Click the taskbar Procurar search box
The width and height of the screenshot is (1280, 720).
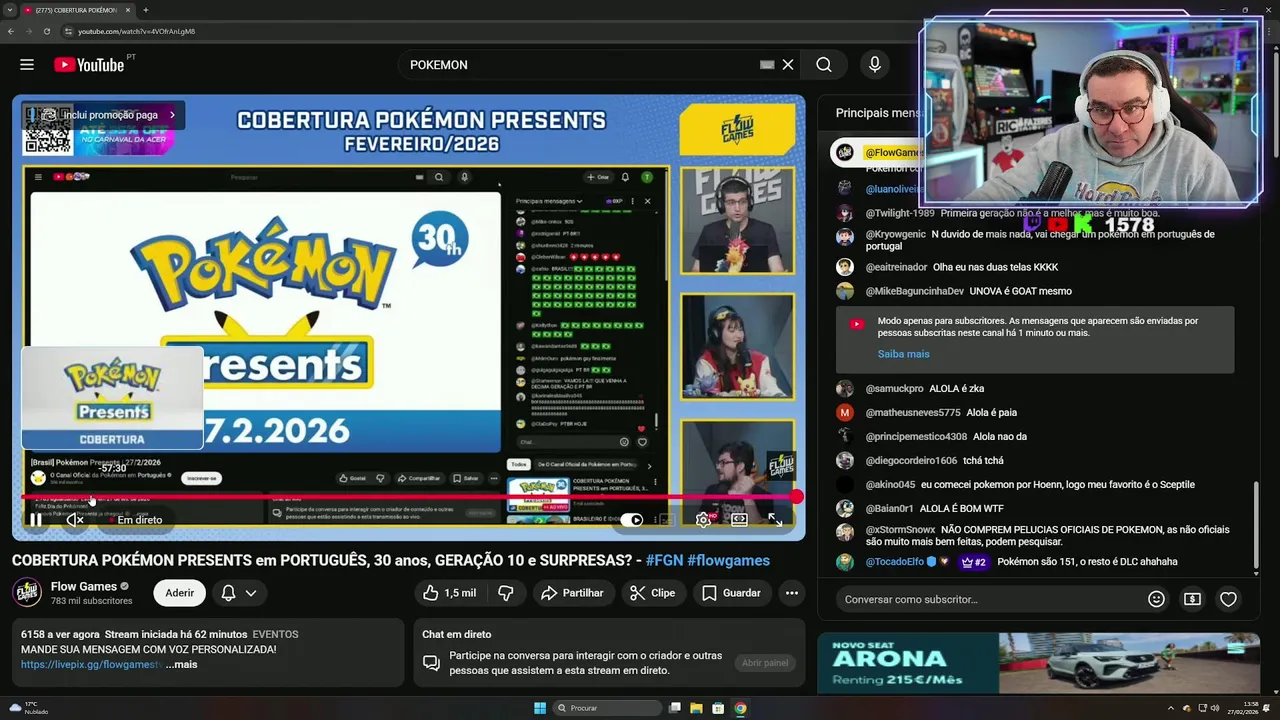(606, 708)
